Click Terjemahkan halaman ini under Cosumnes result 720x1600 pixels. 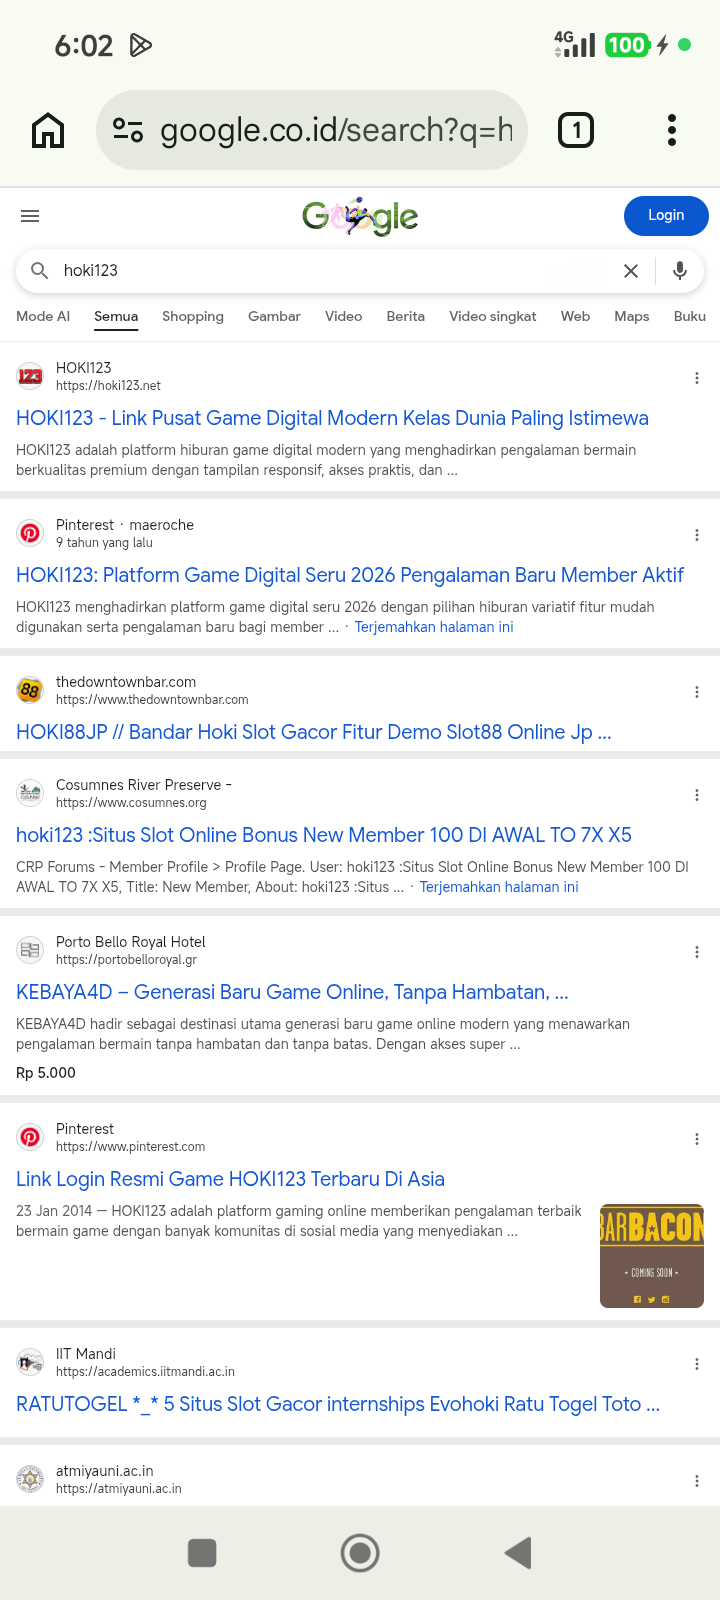tap(499, 887)
